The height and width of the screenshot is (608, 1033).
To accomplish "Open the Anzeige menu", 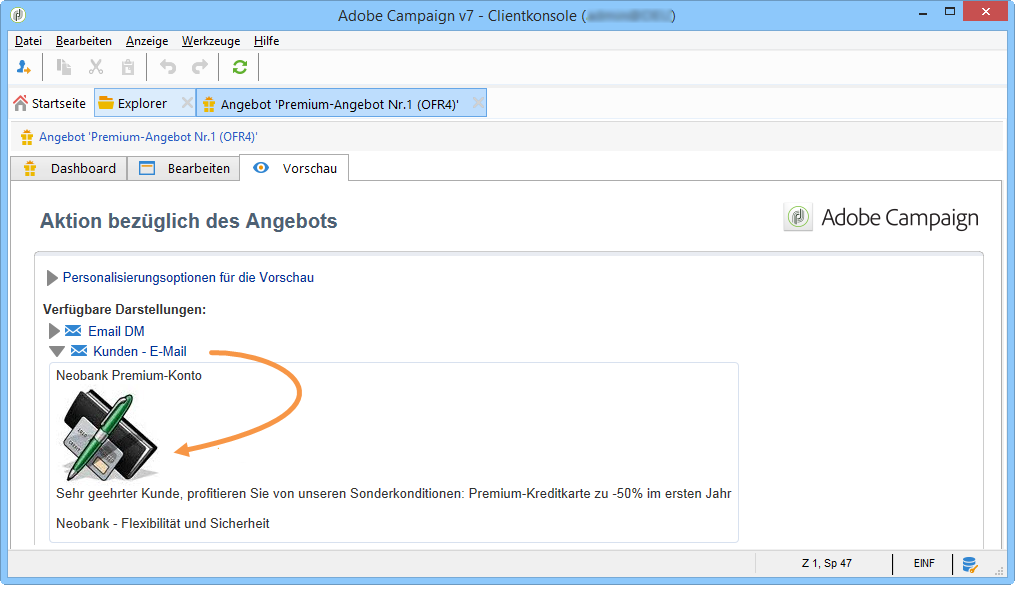I will [x=147, y=41].
